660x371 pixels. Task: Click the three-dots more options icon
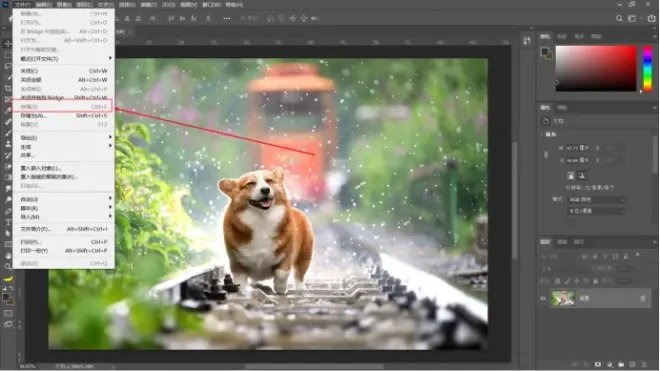click(x=226, y=19)
